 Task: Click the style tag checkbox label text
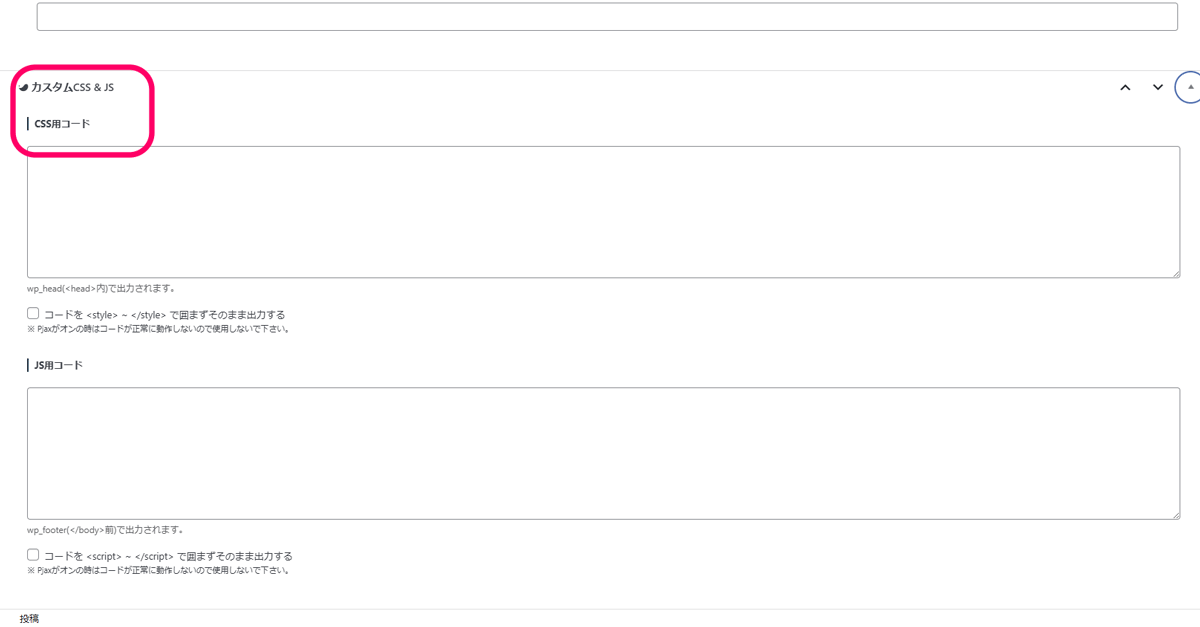165,315
